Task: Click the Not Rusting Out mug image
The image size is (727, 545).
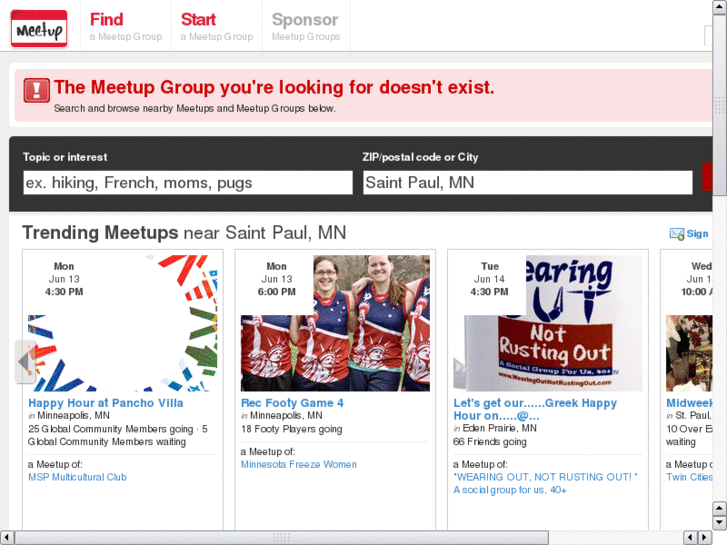Action: [x=548, y=323]
